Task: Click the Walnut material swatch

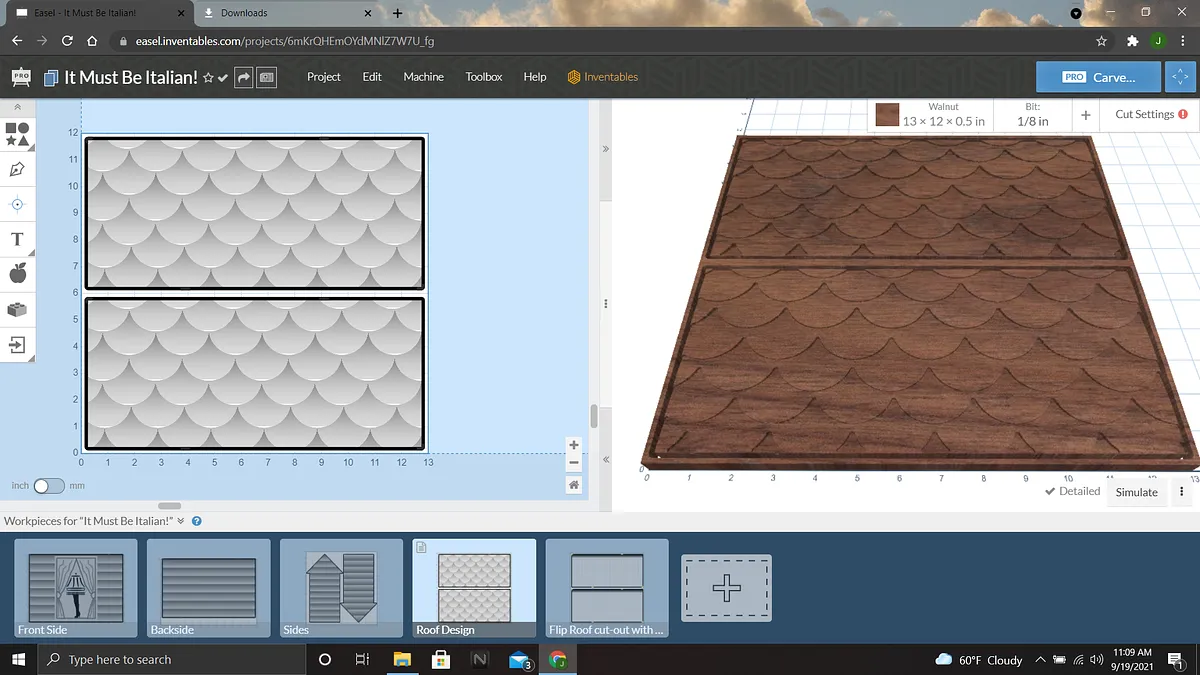Action: (x=887, y=115)
